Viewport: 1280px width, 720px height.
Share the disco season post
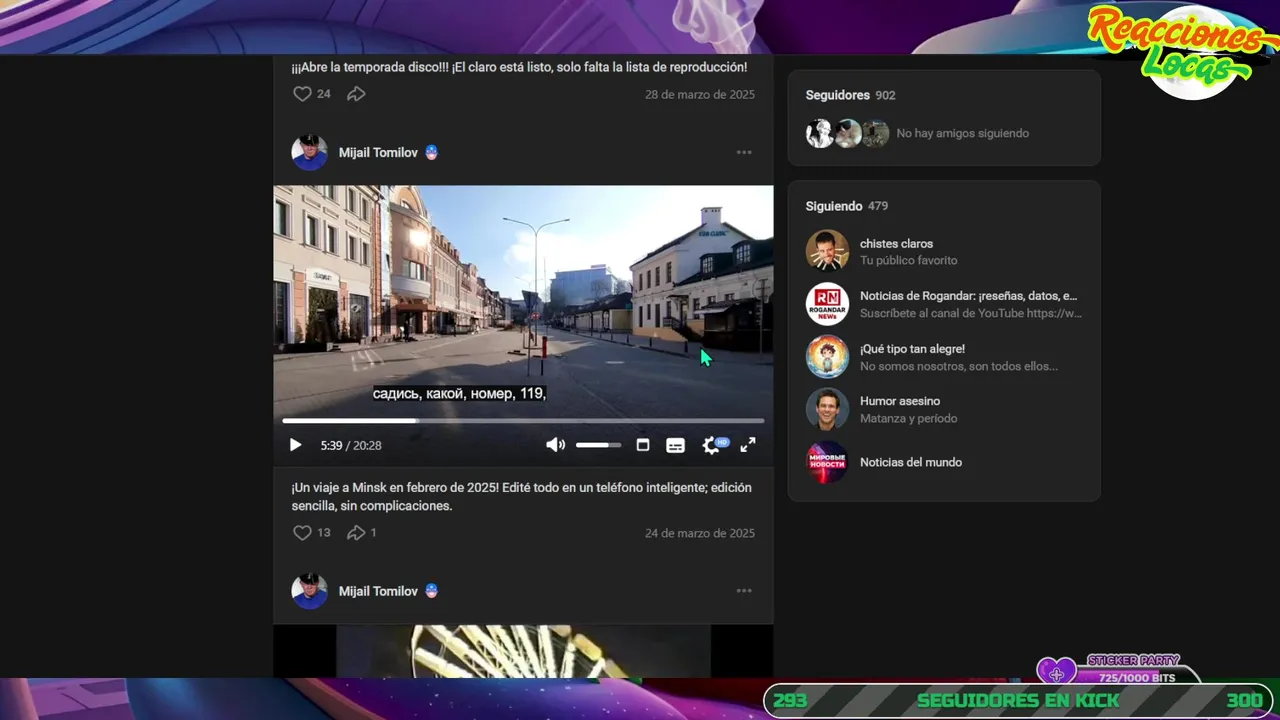click(x=356, y=94)
